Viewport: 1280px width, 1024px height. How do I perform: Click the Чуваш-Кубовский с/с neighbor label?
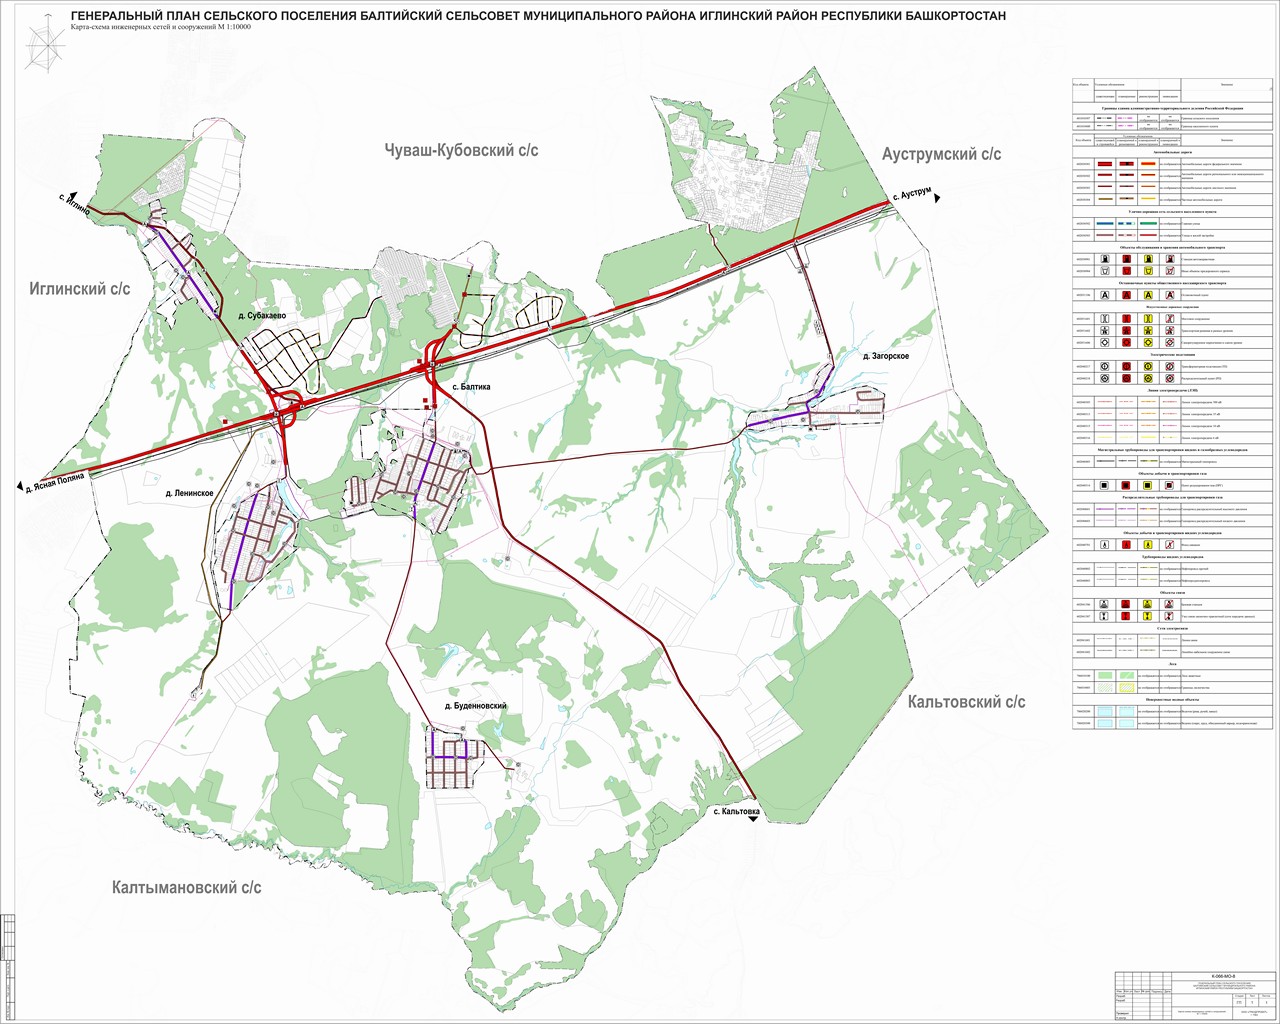coord(461,150)
